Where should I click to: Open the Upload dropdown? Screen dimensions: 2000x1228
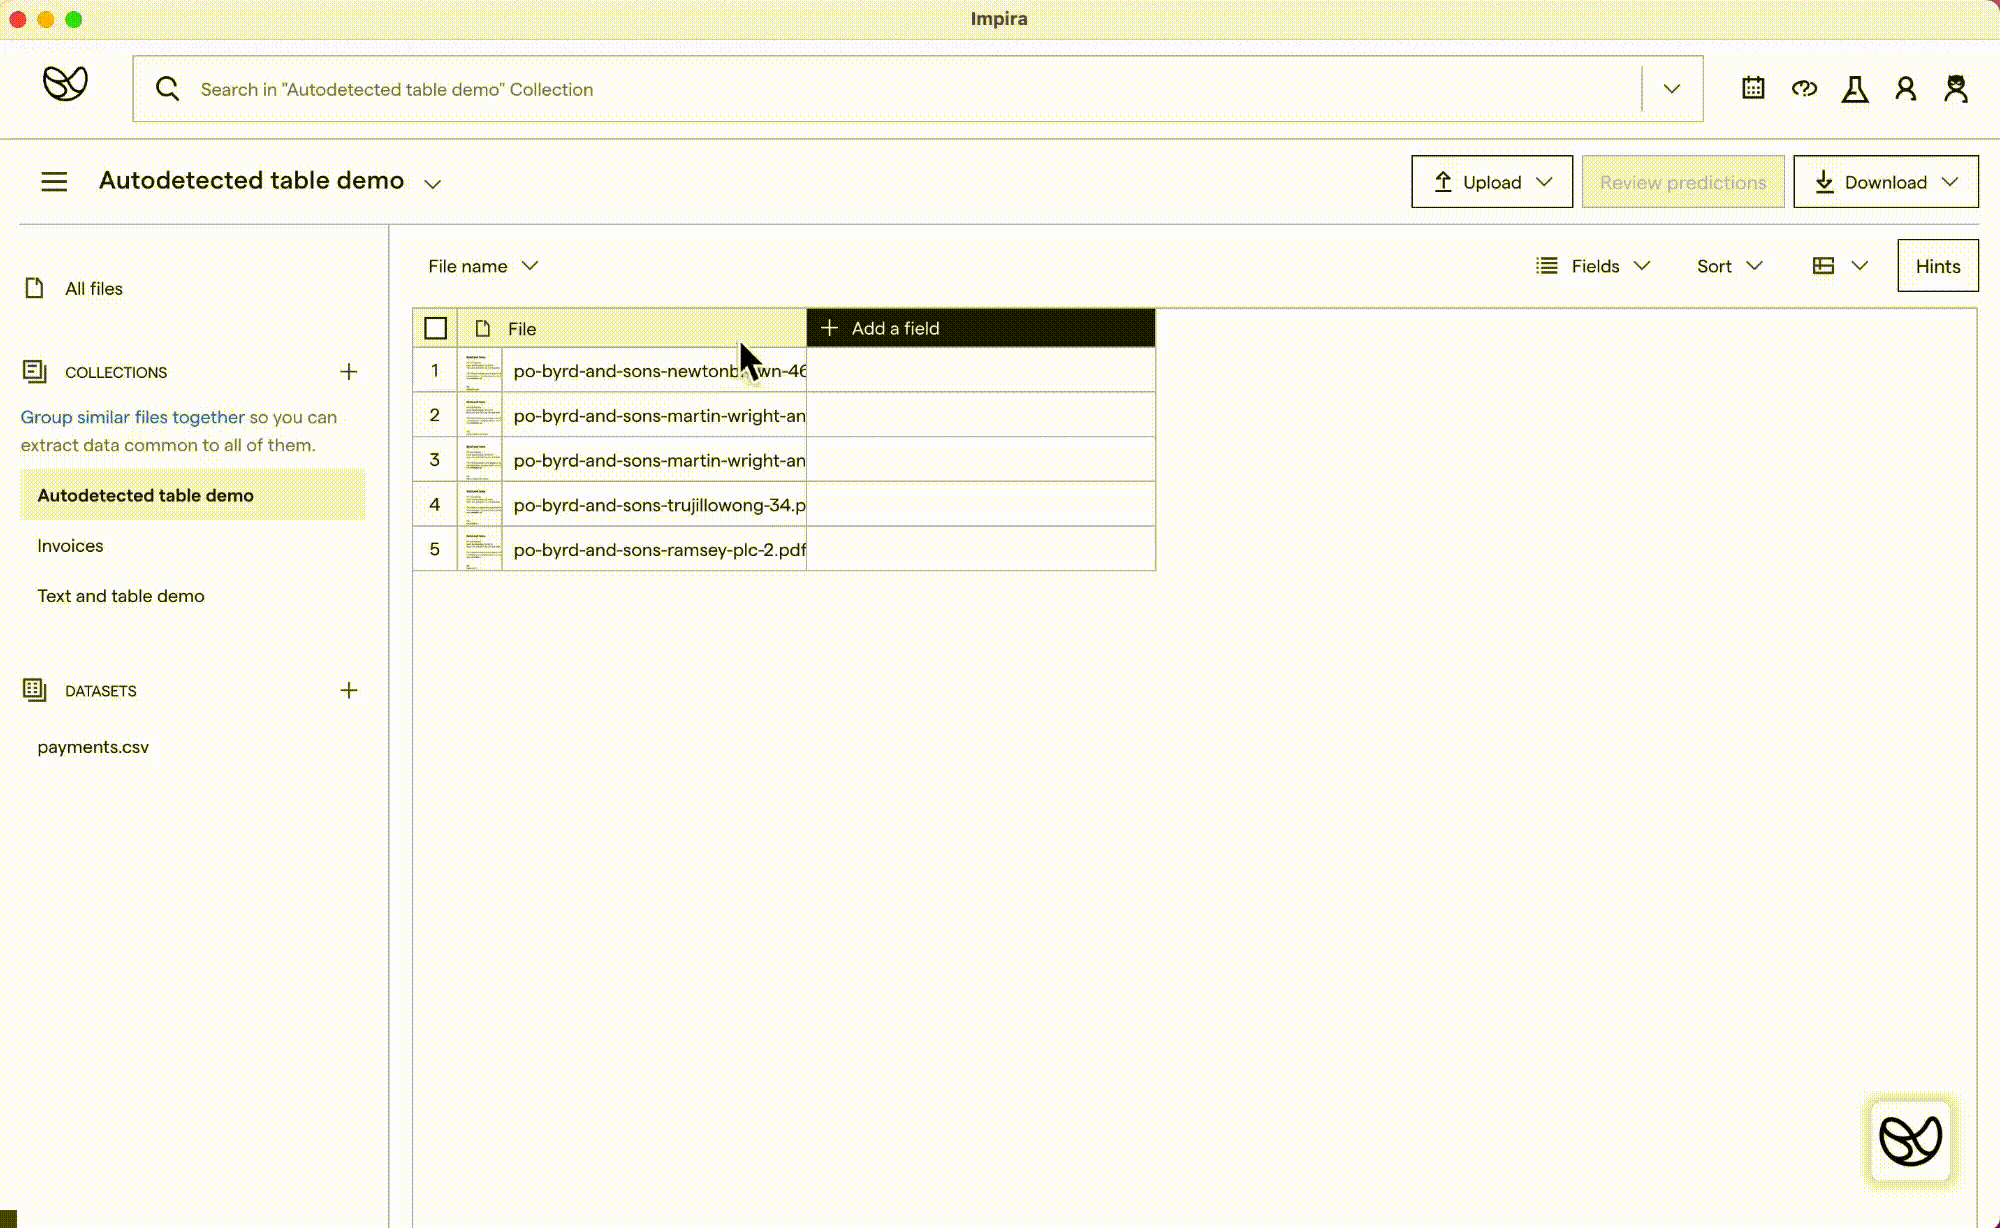tap(1492, 182)
